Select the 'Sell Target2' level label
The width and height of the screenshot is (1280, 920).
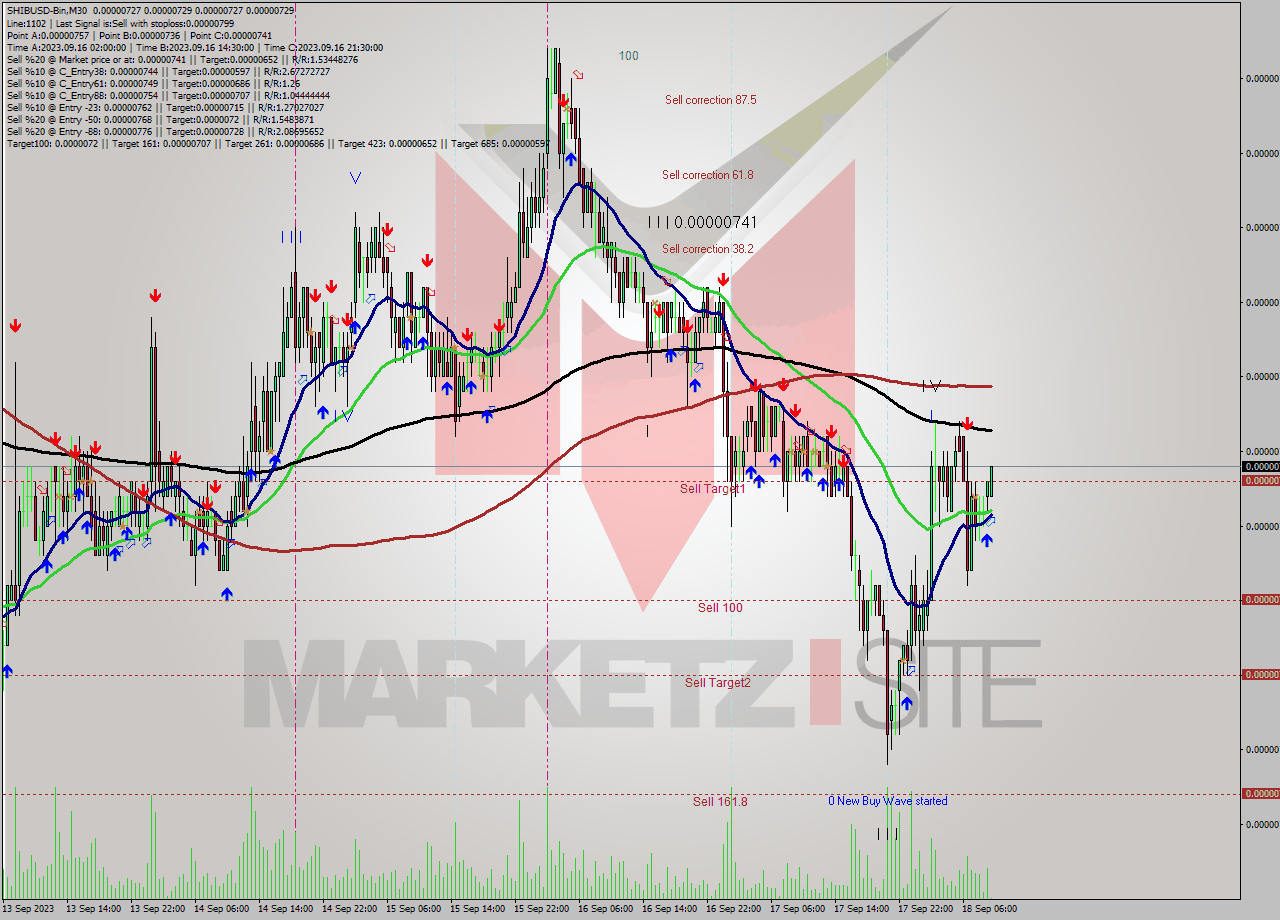tap(717, 683)
